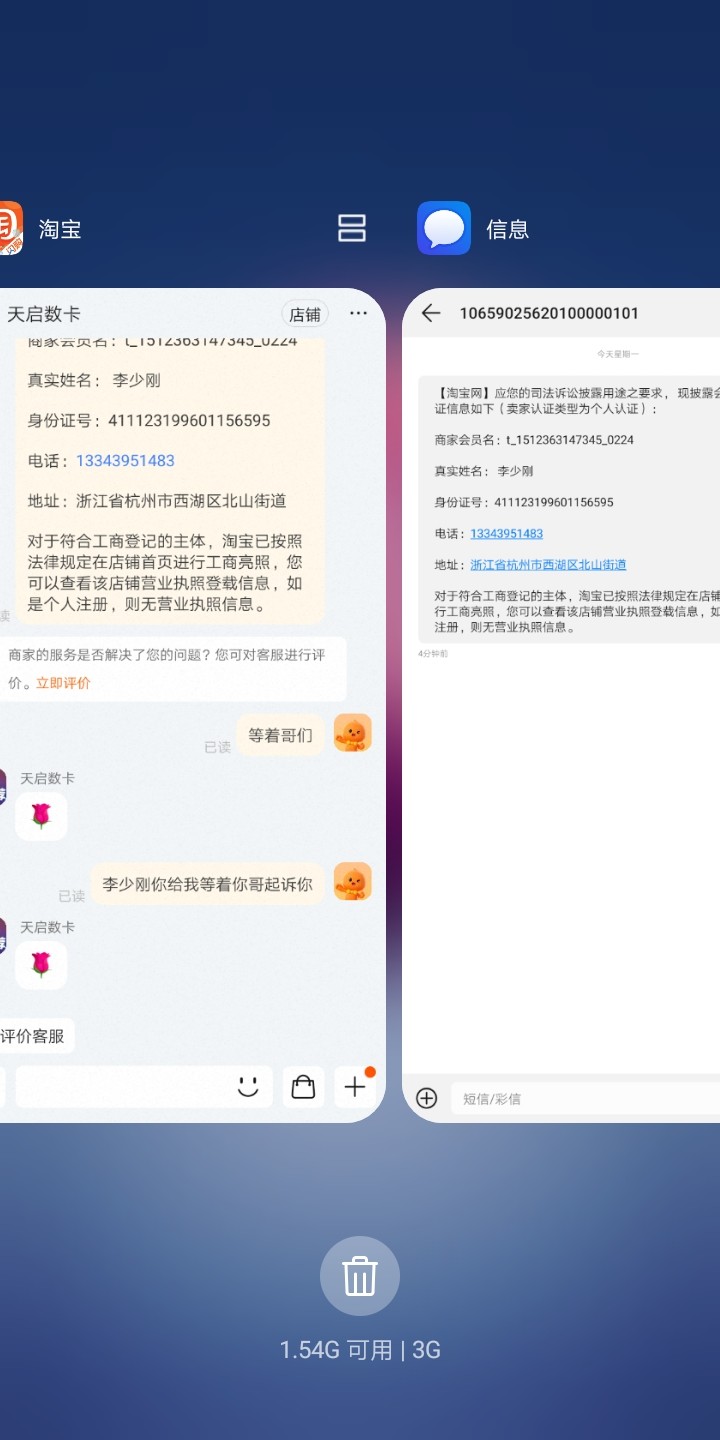The image size is (720, 1440).
Task: Tap the address link in Messages
Action: tap(549, 565)
